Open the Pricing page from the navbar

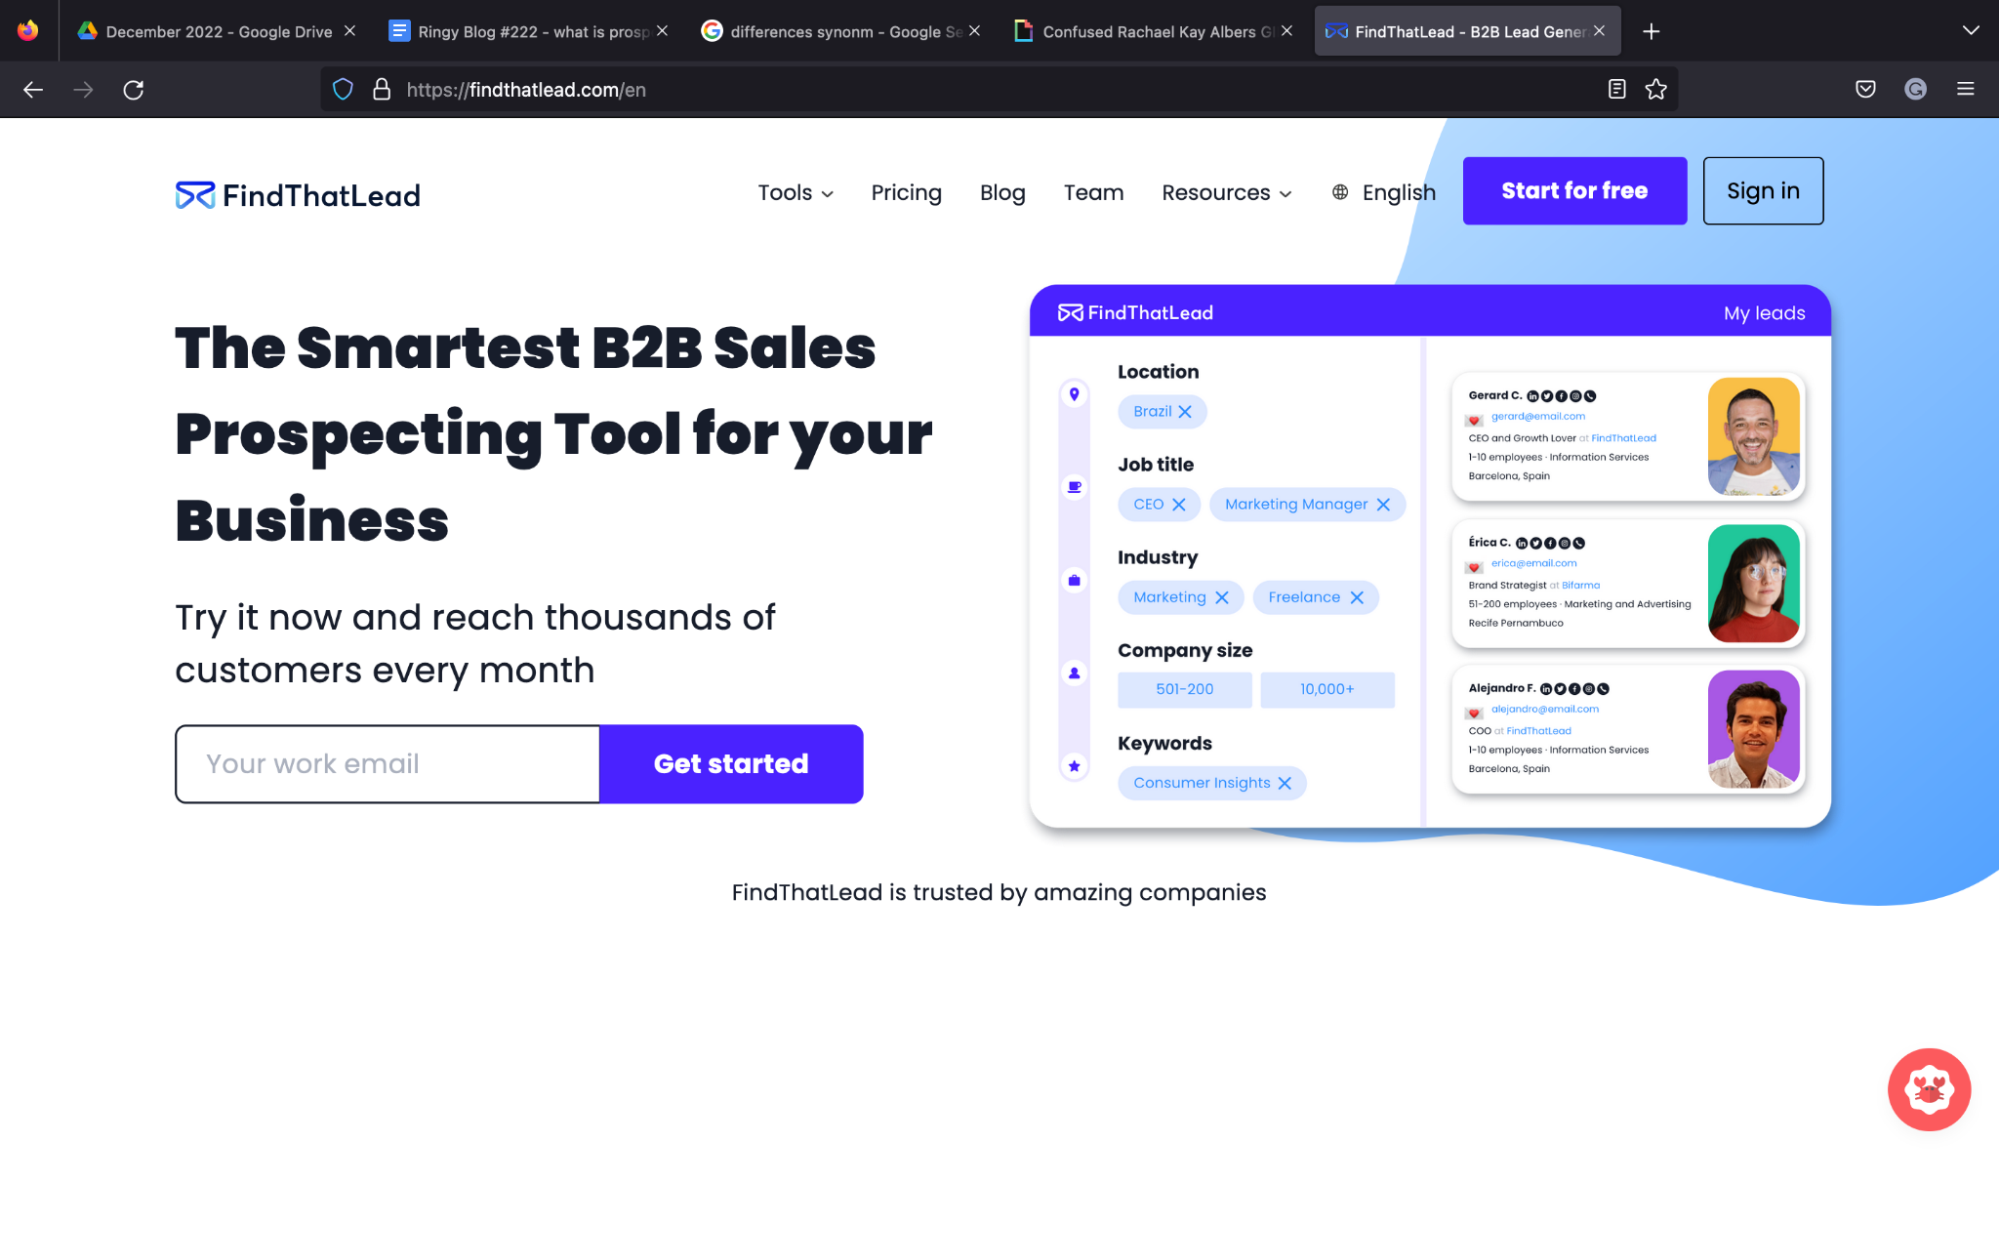[x=906, y=192]
